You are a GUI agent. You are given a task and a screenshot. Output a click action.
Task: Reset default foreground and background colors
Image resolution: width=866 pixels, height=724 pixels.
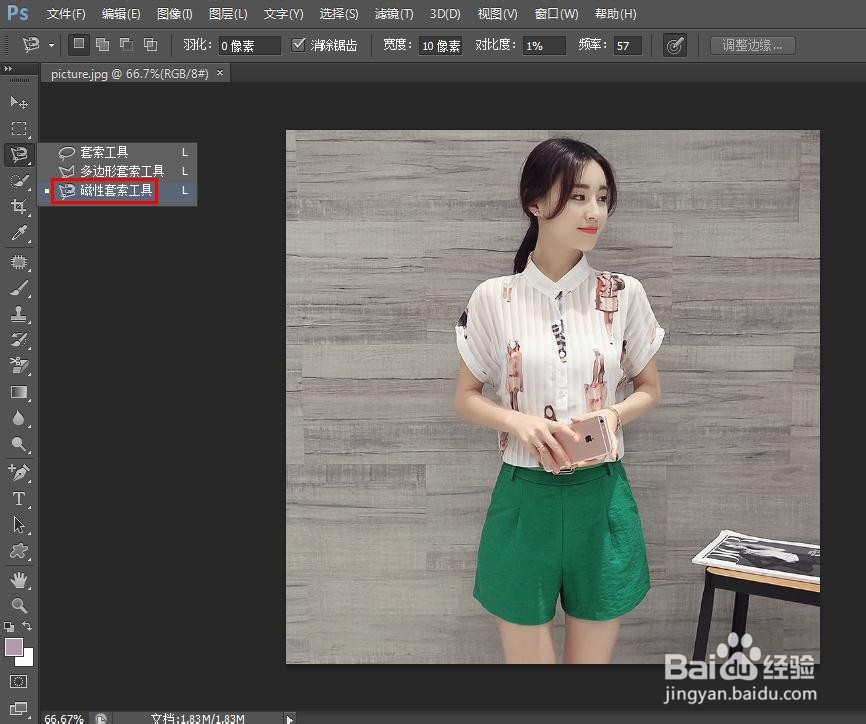(x=9, y=627)
